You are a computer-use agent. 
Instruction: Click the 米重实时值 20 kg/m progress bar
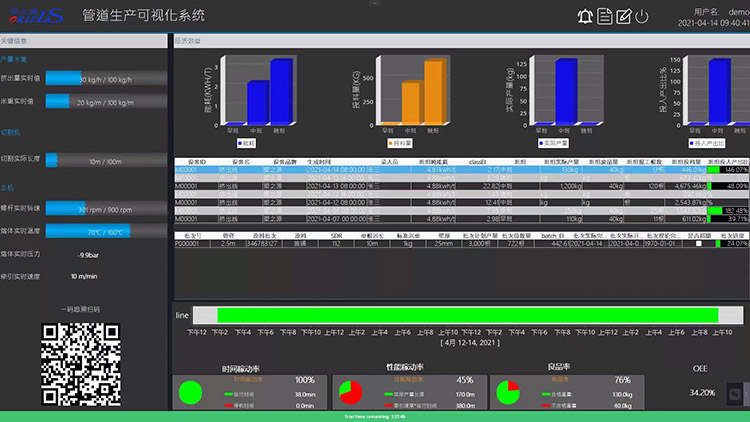pos(106,101)
